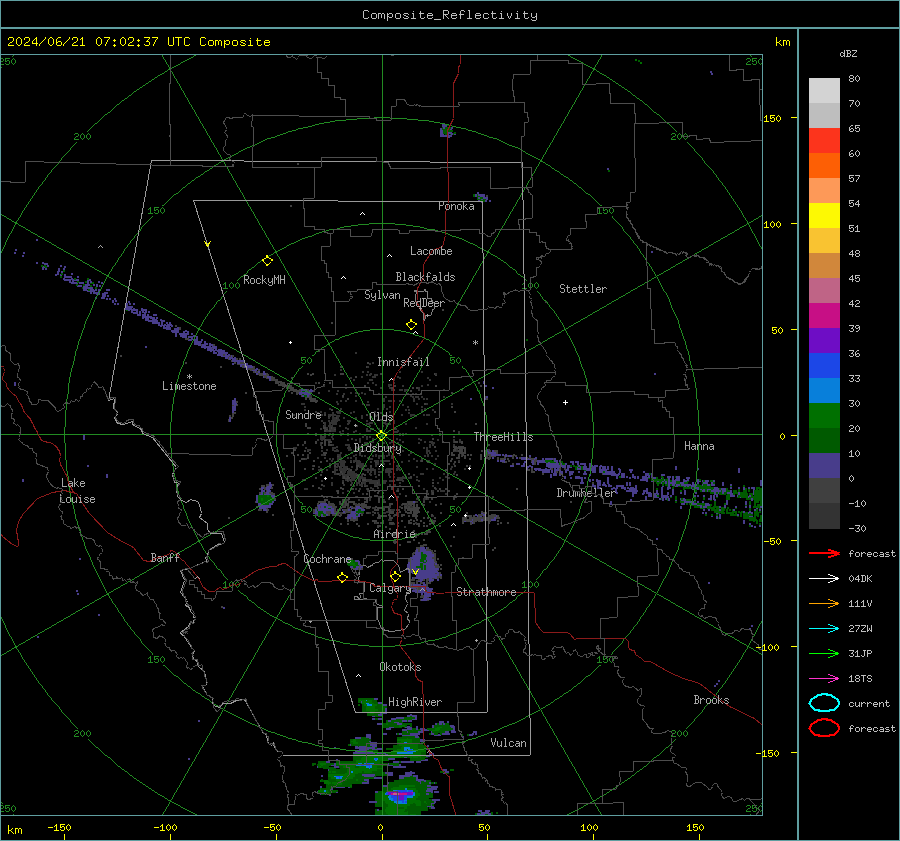Screen dimensions: 900x841
Task: Click the cyan 27ZW arrow legend icon
Action: (x=824, y=629)
